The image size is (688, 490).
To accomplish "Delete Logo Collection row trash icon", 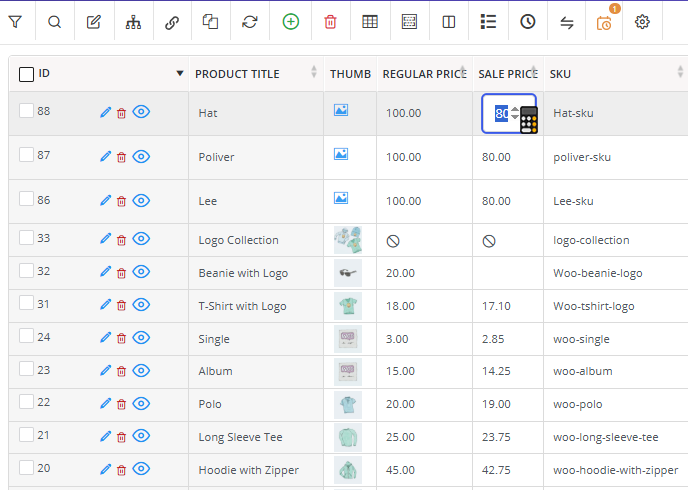I will pyautogui.click(x=122, y=240).
